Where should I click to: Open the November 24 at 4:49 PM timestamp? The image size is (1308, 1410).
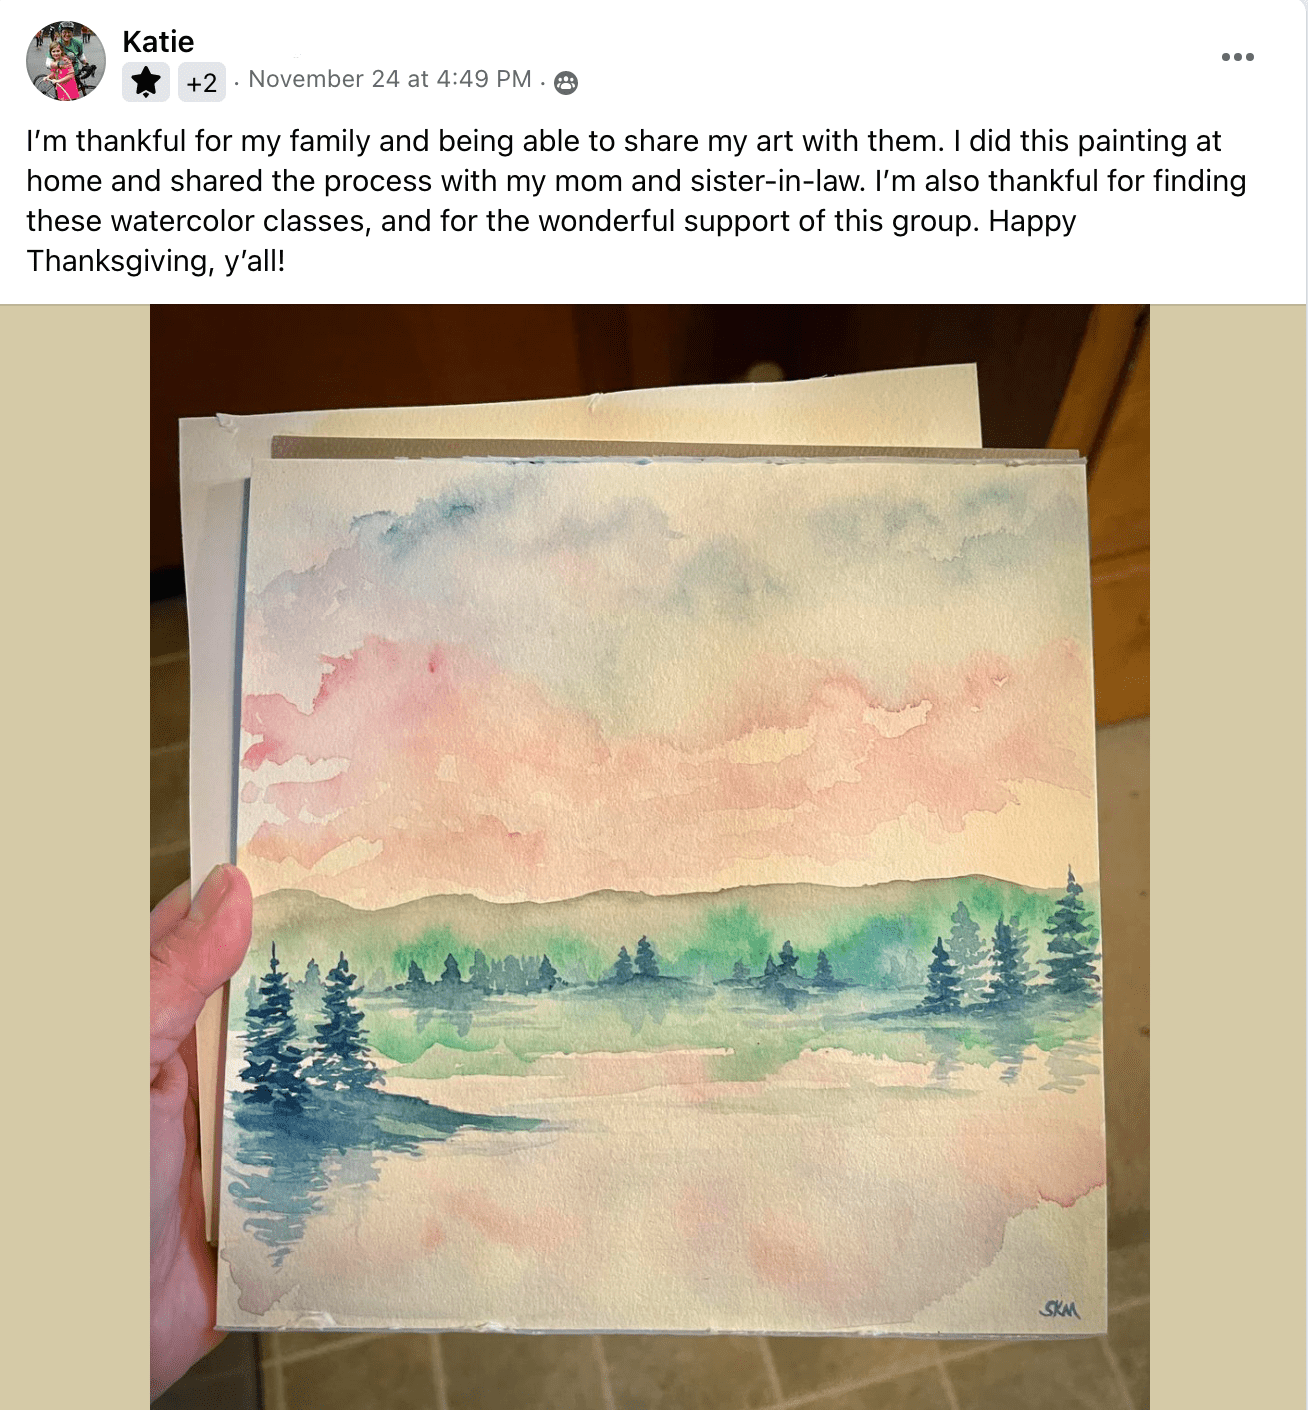pos(390,79)
